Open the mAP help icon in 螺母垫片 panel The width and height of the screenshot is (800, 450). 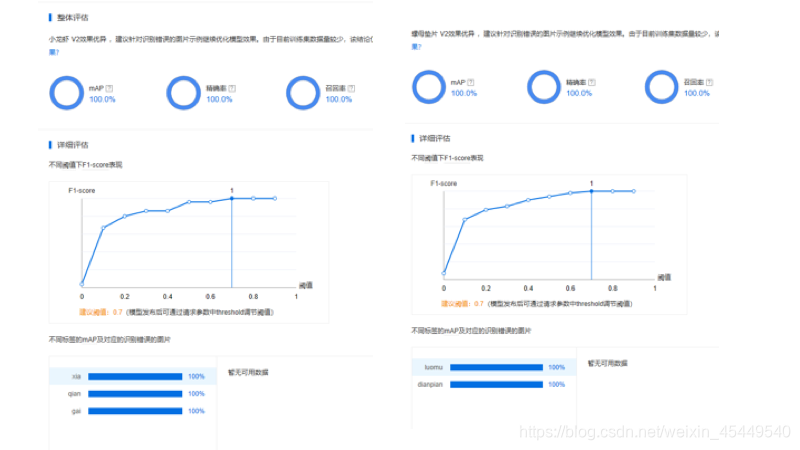tap(470, 82)
